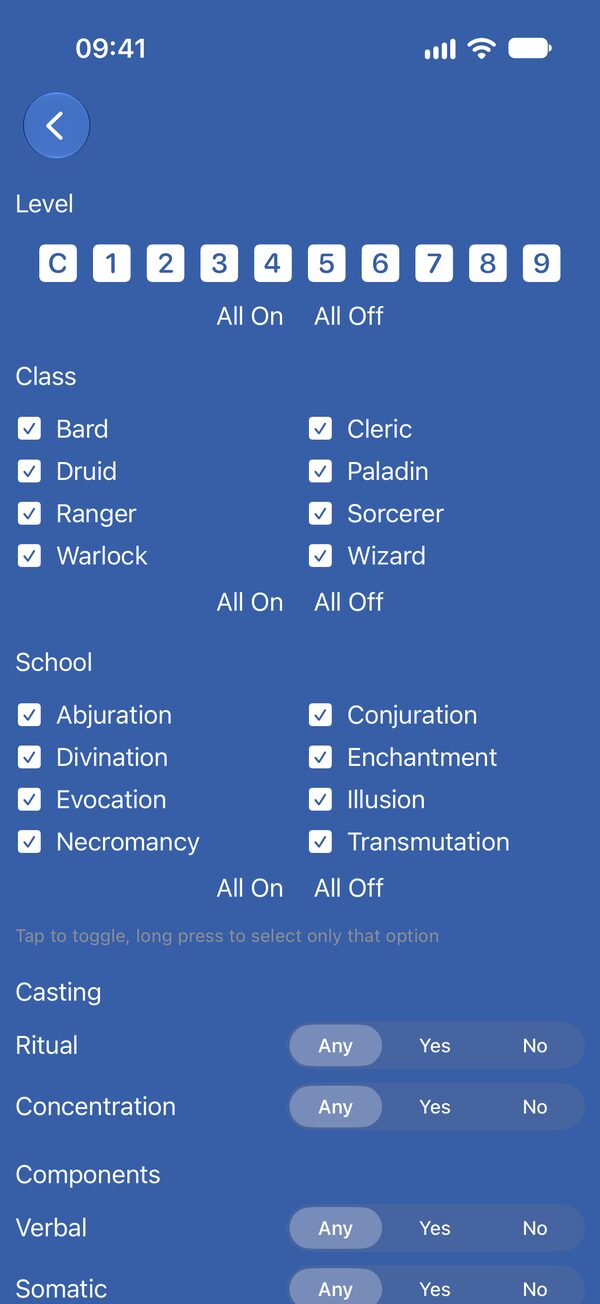Uncheck the Paladin class checkbox

pos(320,471)
